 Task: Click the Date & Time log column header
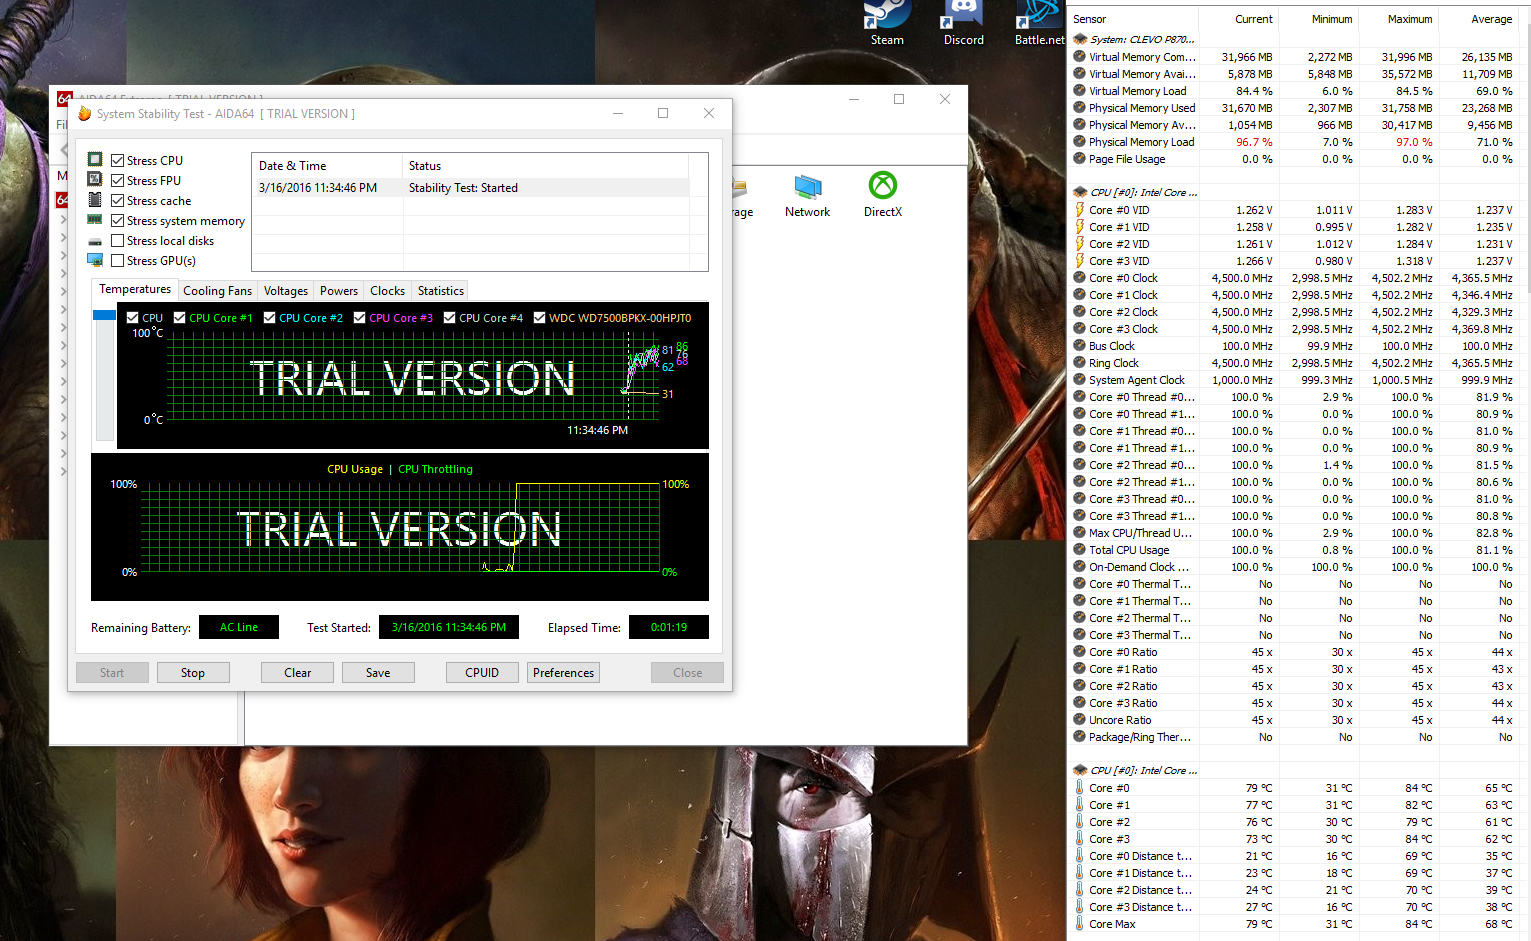[x=327, y=166]
